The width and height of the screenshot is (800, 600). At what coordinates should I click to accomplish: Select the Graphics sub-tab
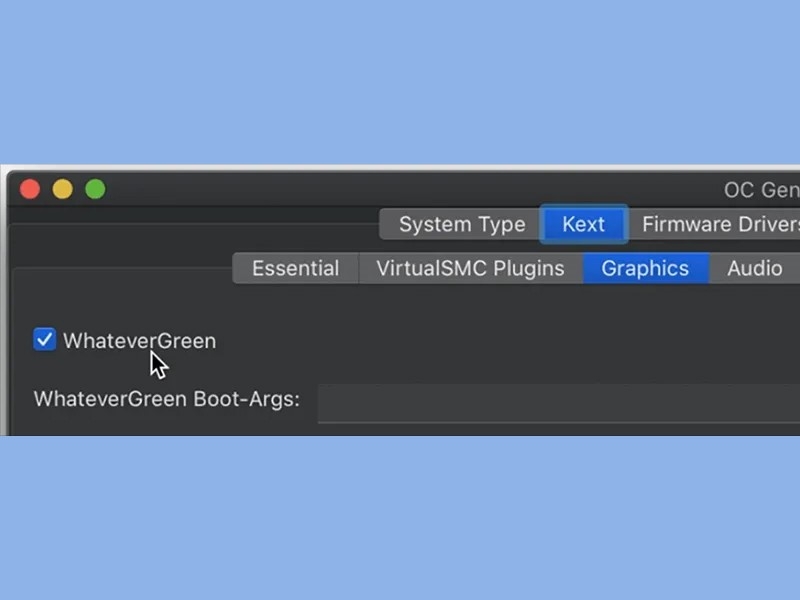click(645, 268)
